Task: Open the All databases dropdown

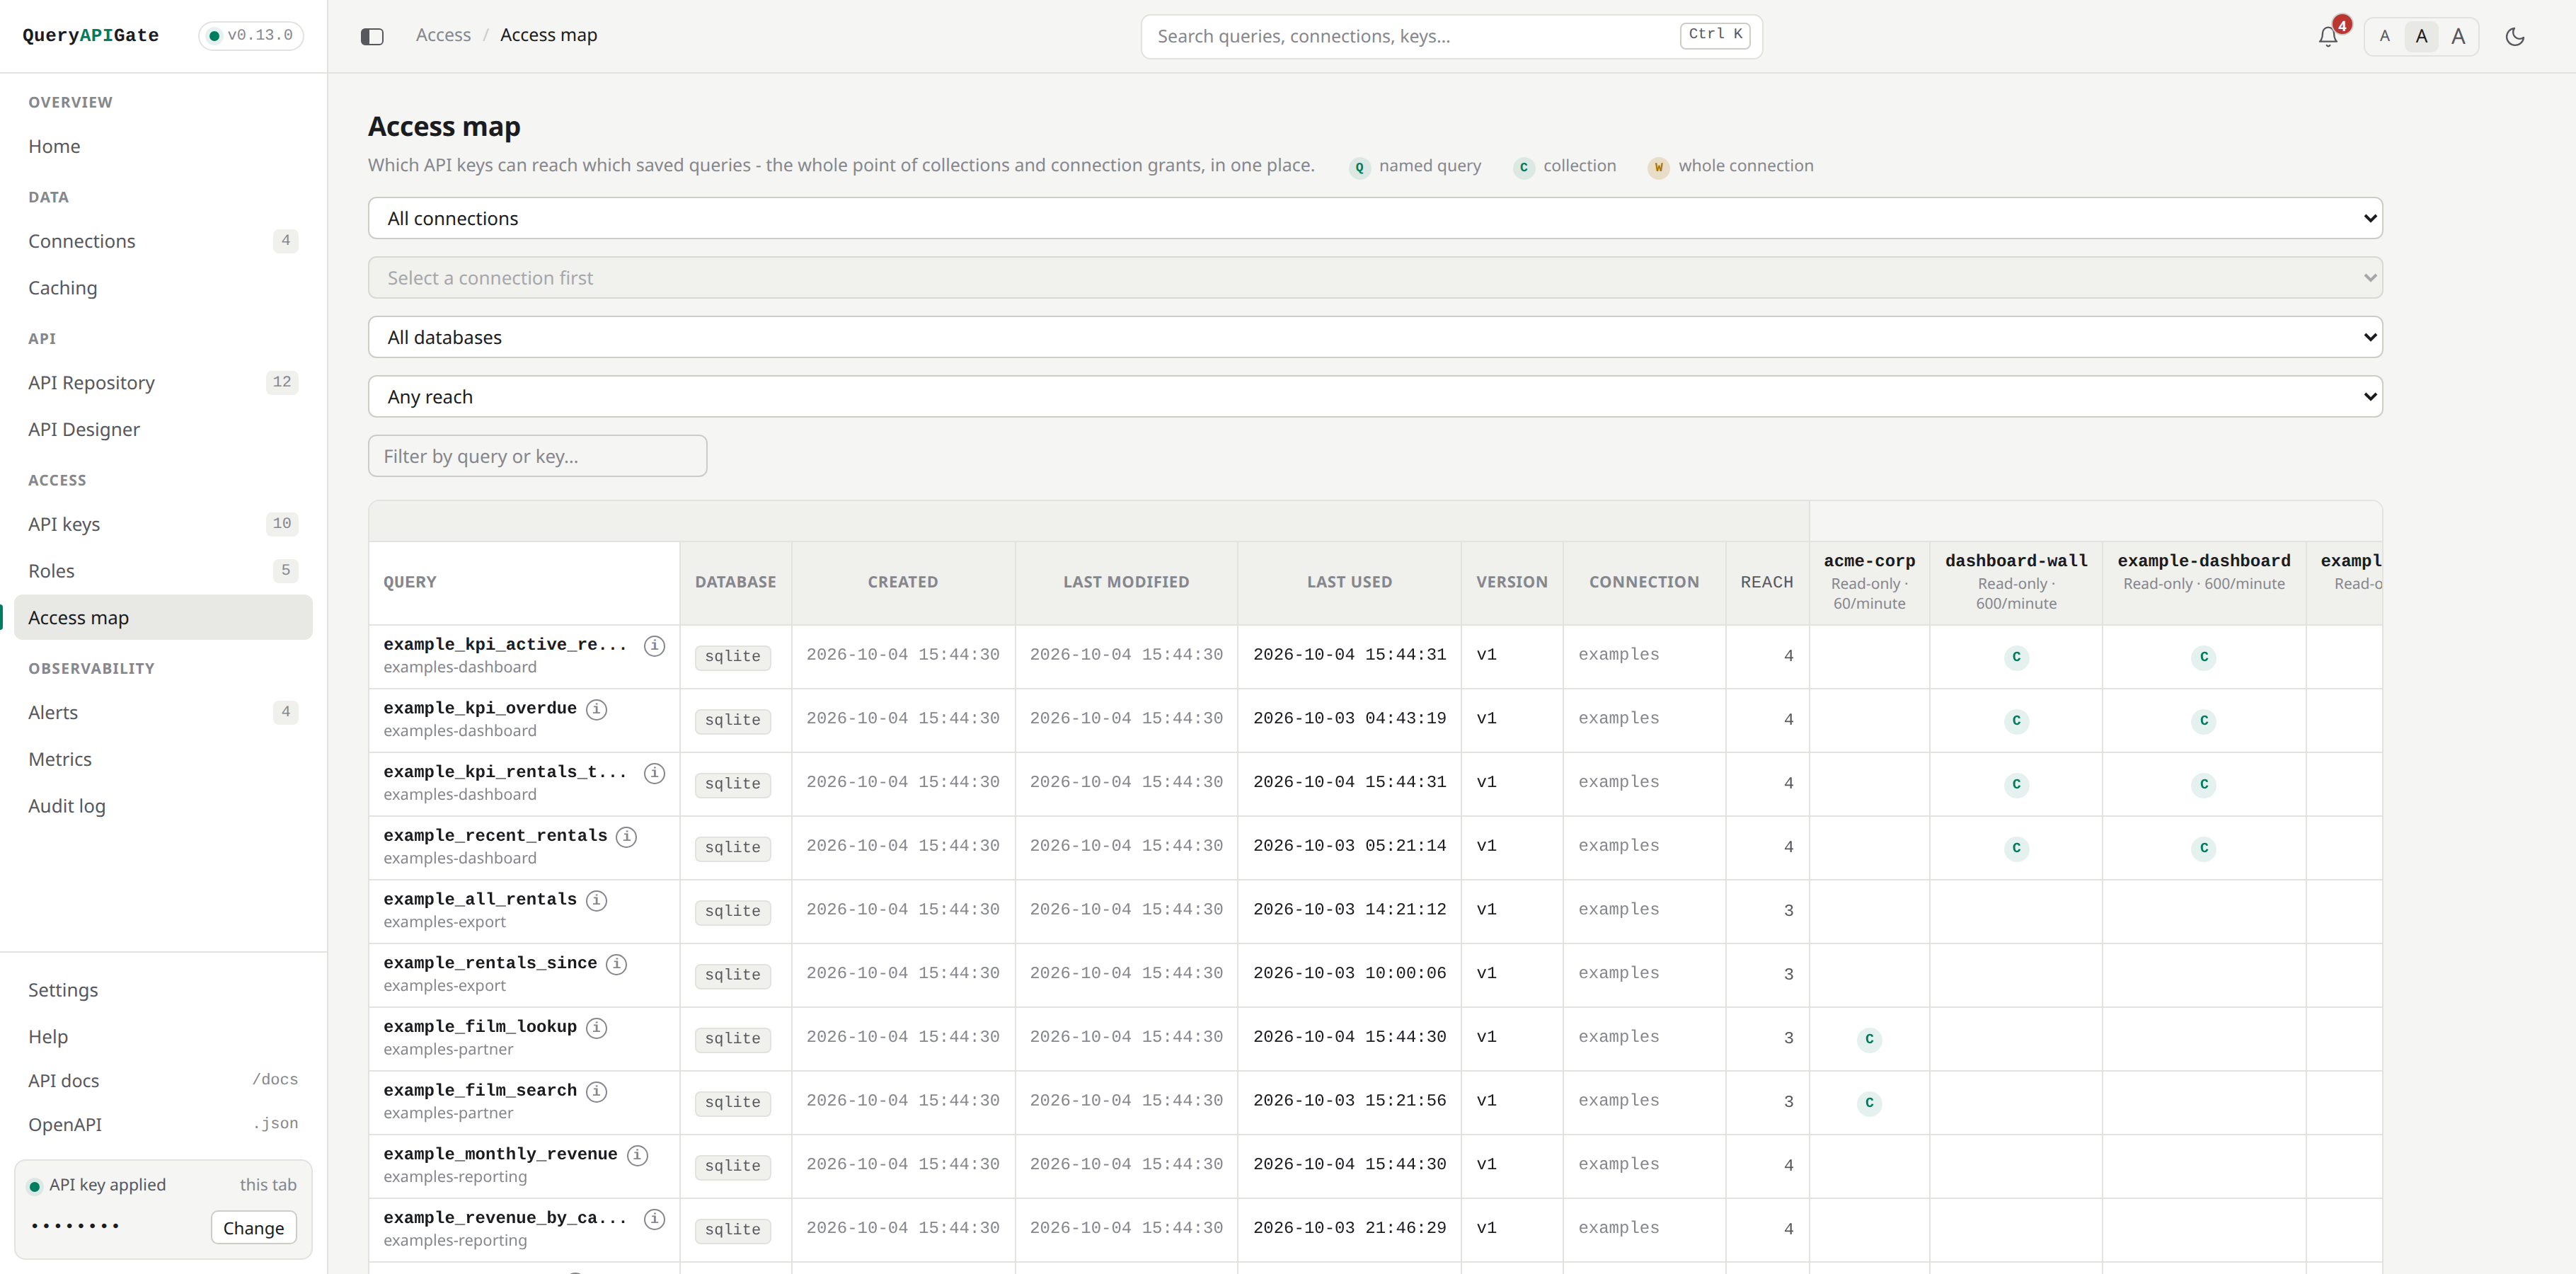Action: (x=1375, y=337)
